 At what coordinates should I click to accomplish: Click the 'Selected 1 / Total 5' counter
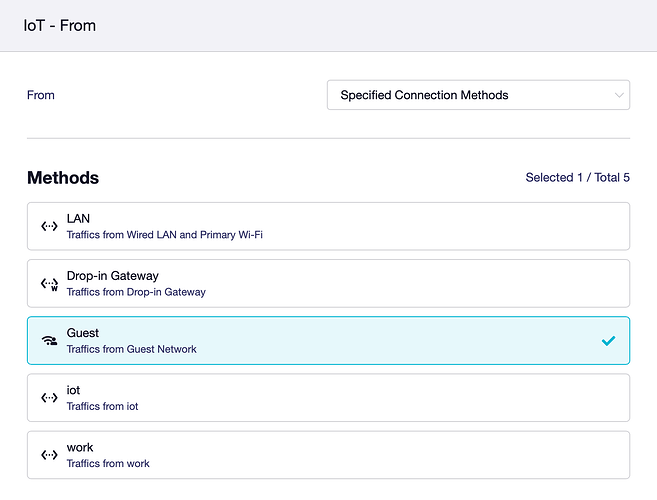(577, 178)
